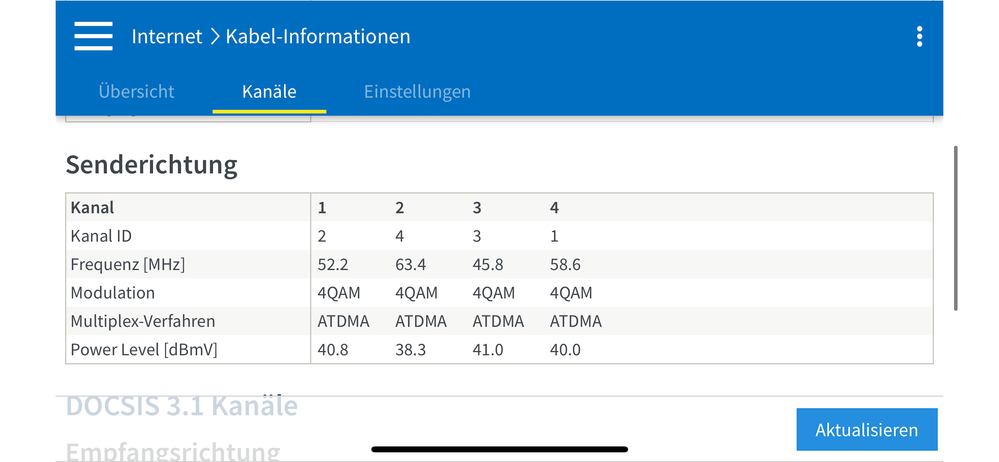Open the three-dot more options menu
The width and height of the screenshot is (999, 462).
[x=919, y=37]
